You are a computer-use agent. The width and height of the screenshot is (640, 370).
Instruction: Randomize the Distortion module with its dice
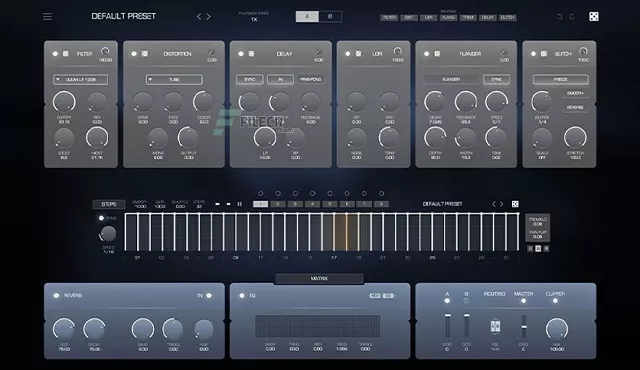point(144,54)
